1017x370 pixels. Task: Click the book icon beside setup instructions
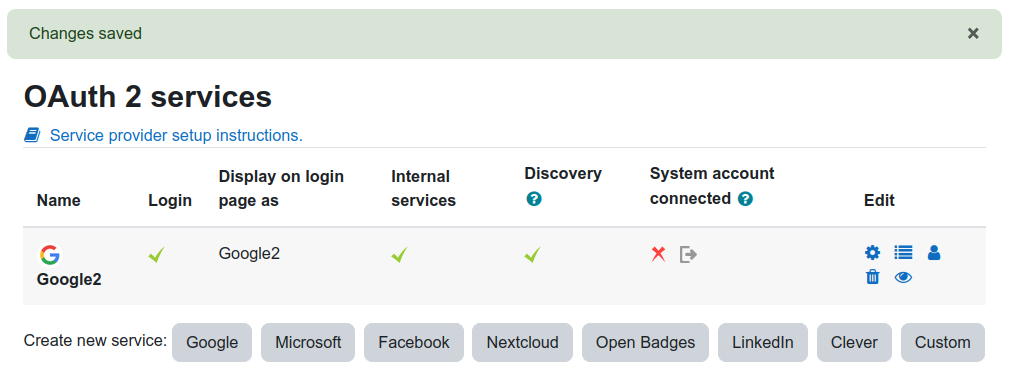pos(32,135)
